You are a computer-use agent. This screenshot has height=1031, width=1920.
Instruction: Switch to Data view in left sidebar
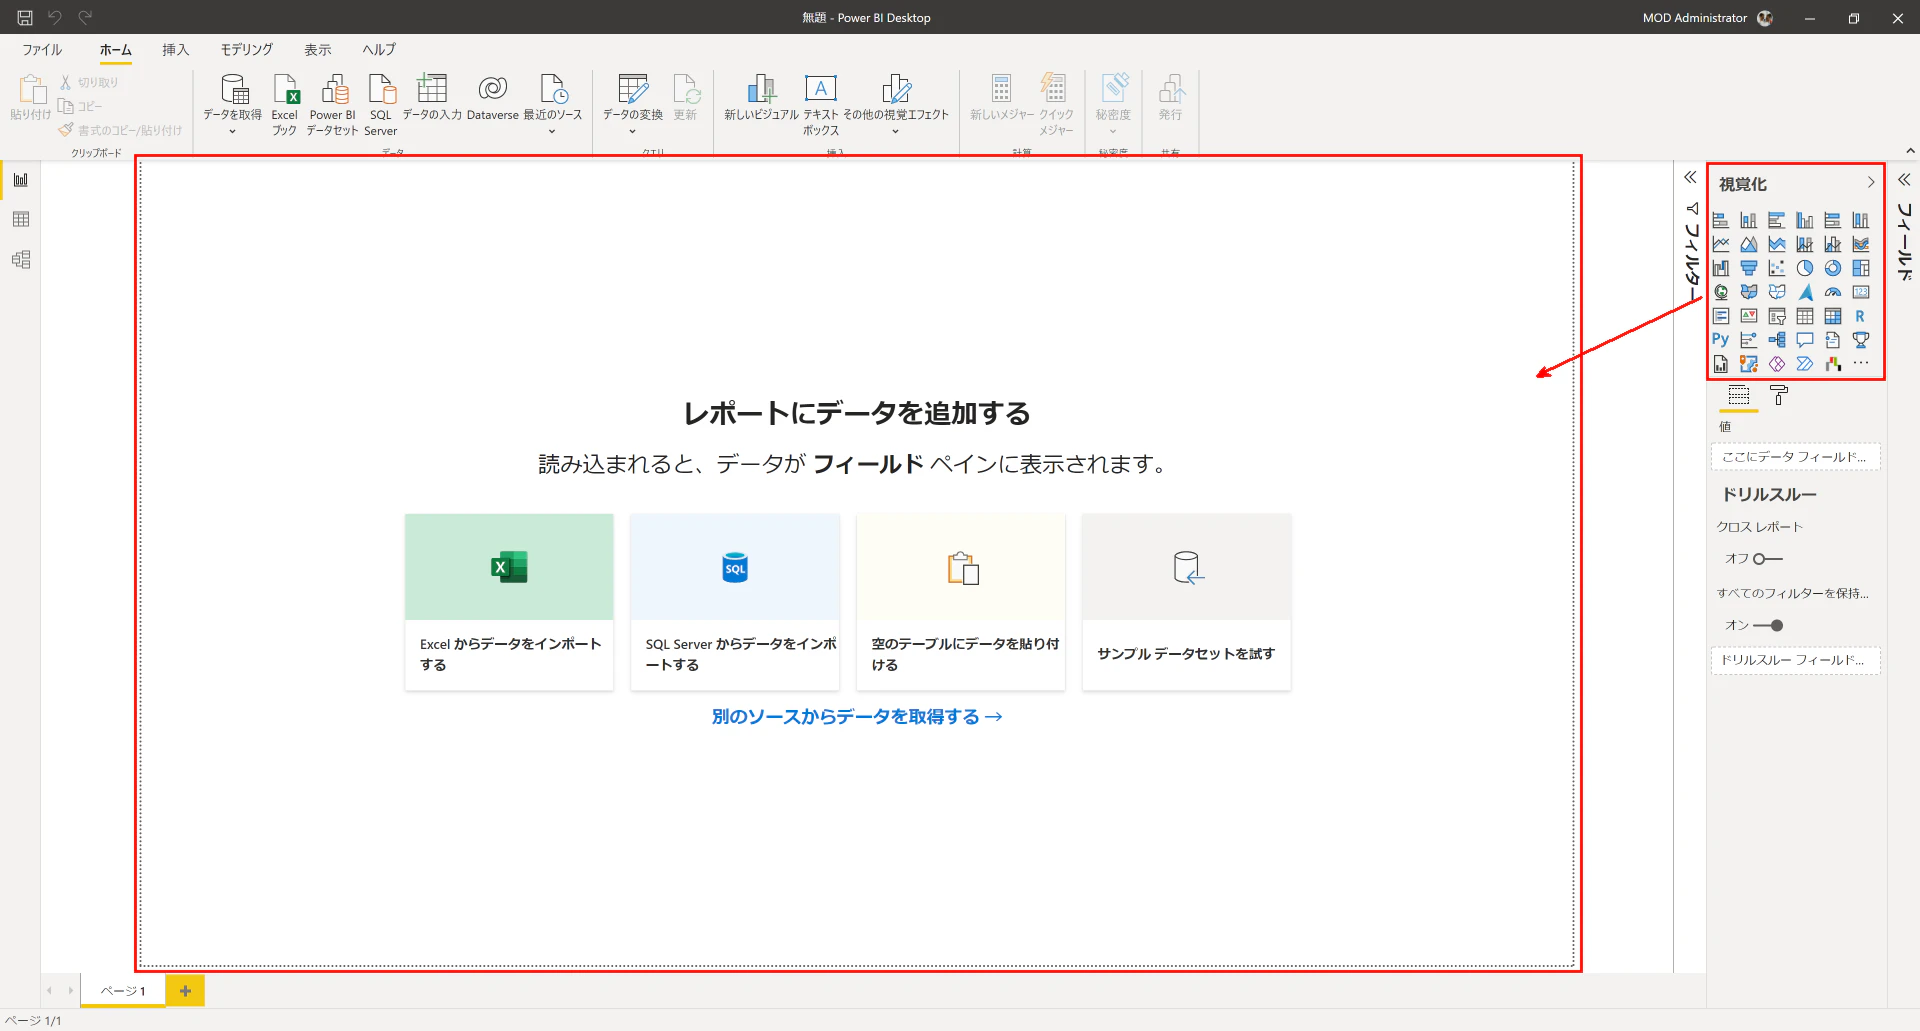click(x=21, y=220)
